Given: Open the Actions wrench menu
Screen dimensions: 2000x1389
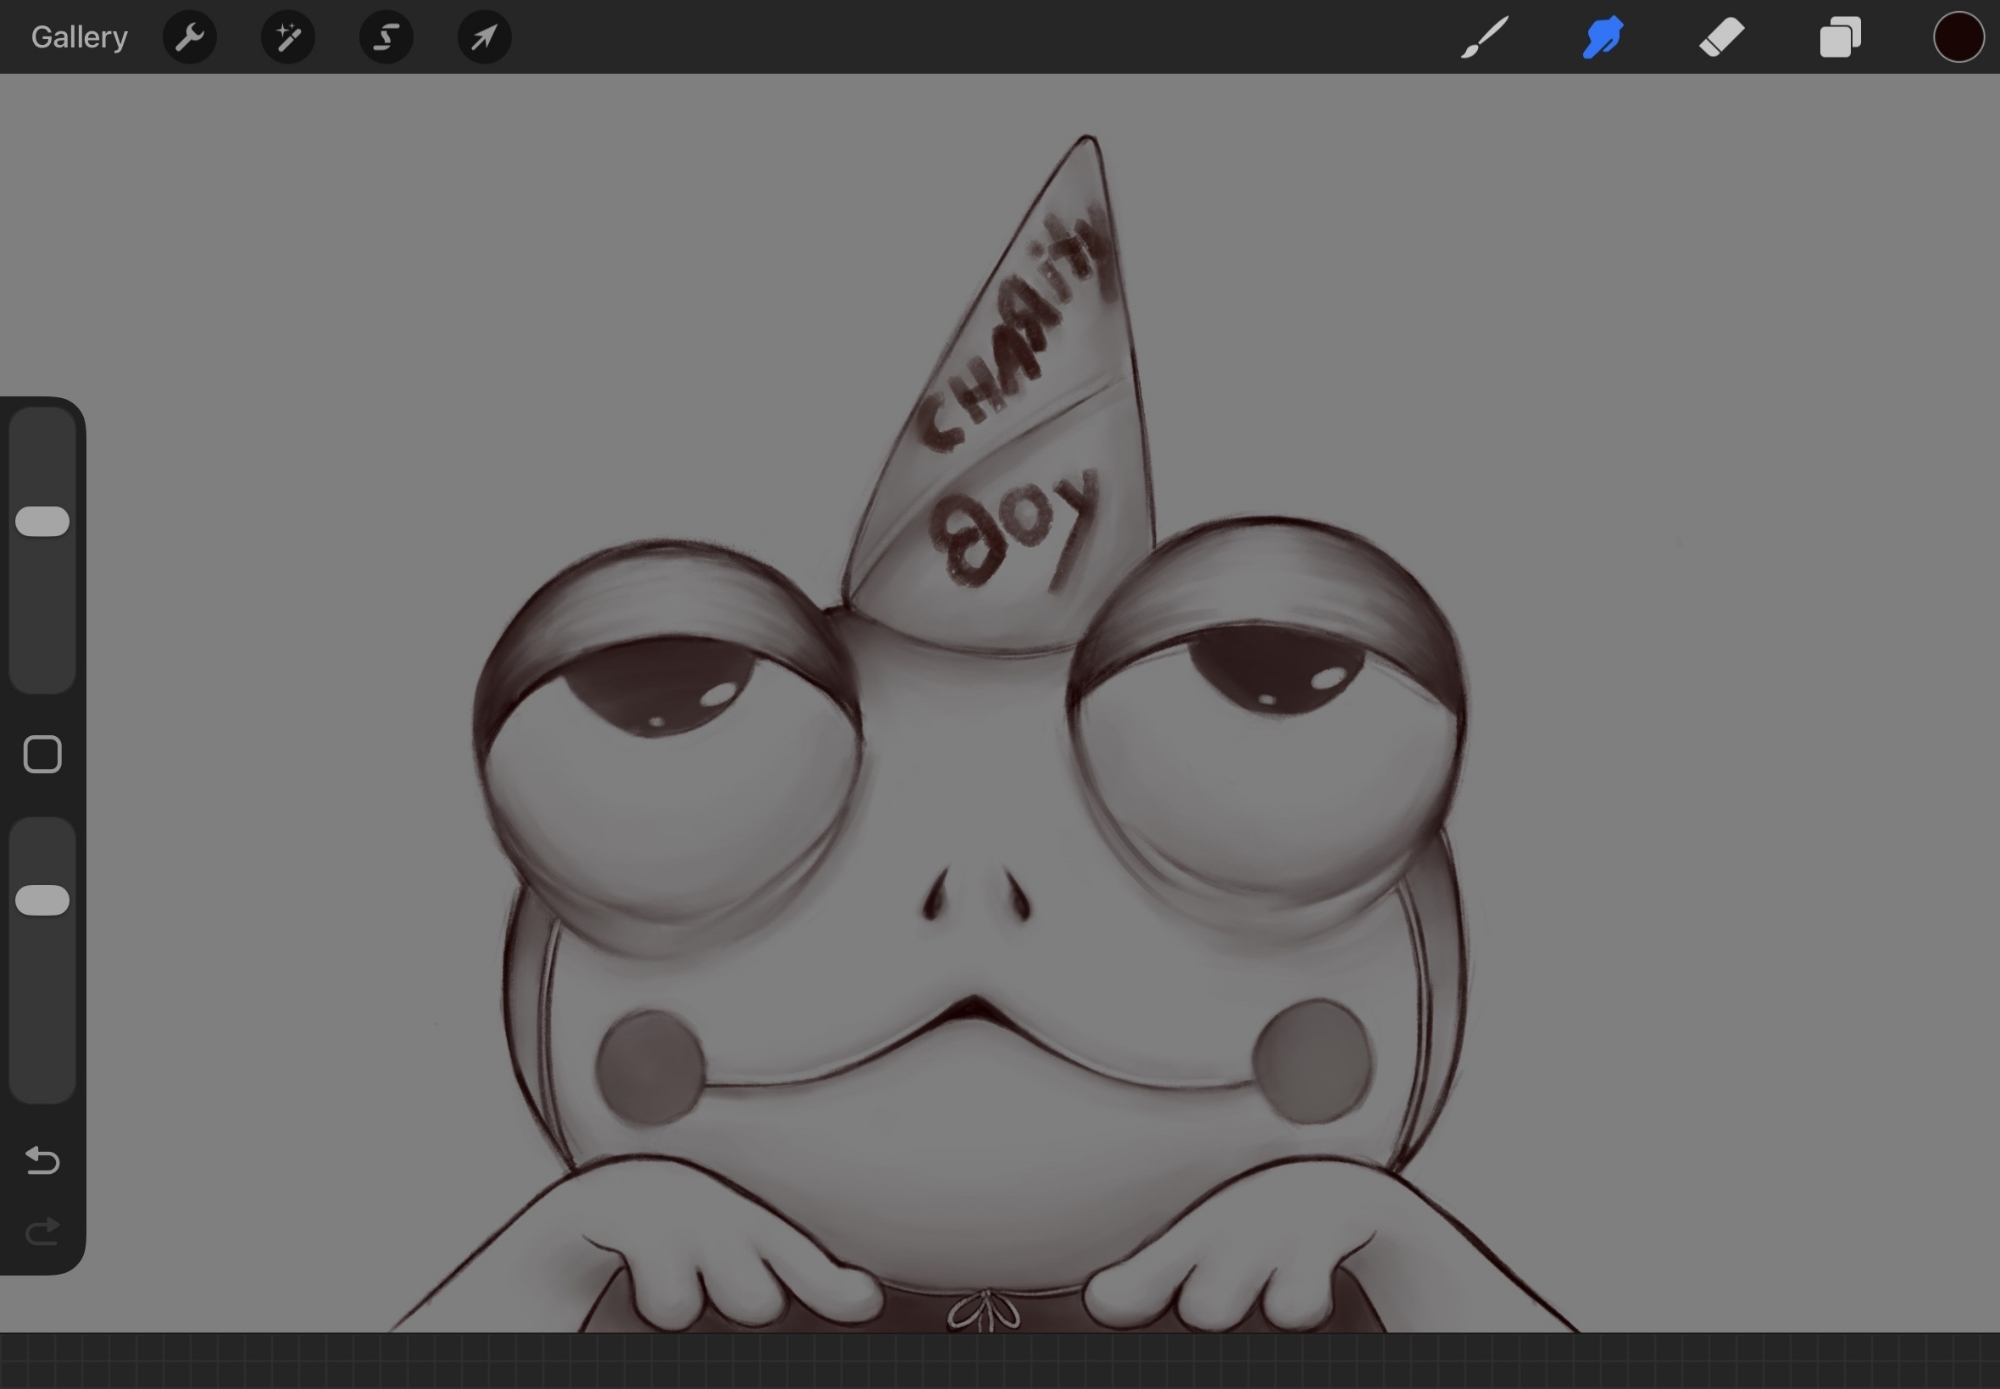Looking at the screenshot, I should point(189,38).
